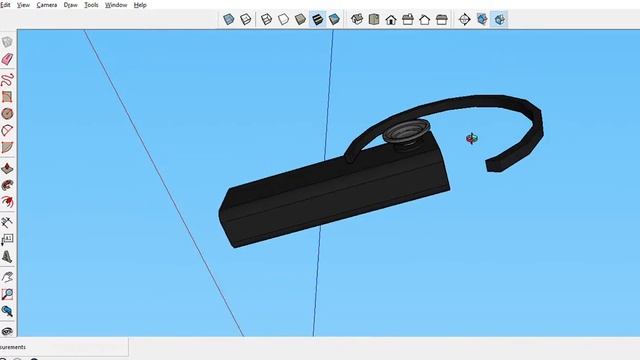Open the View menu
Screen dimensions: 640x360
[23, 5]
